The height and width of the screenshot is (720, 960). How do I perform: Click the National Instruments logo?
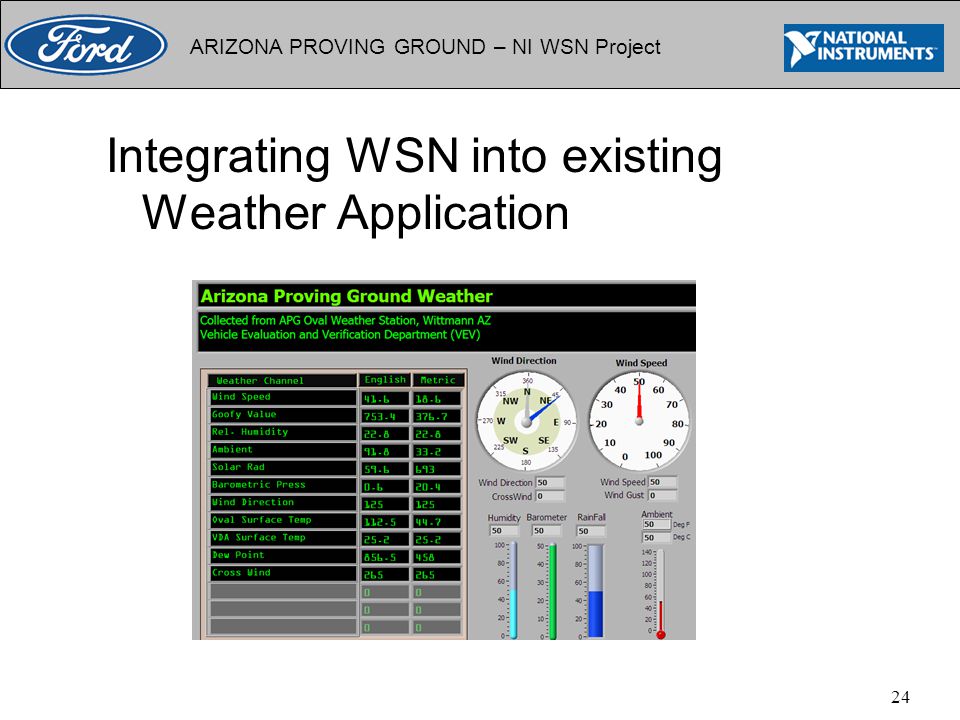click(863, 48)
